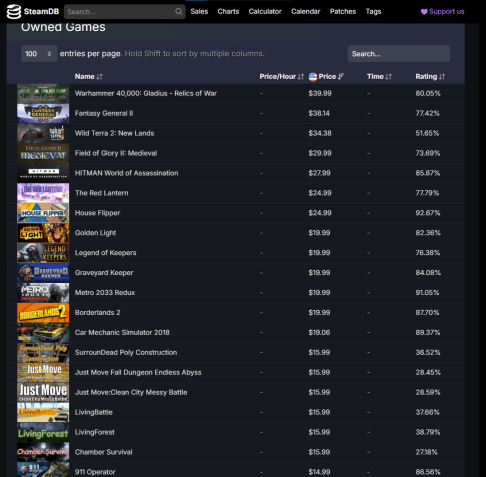486x477 pixels.
Task: Open the Tags page
Action: [x=373, y=12]
